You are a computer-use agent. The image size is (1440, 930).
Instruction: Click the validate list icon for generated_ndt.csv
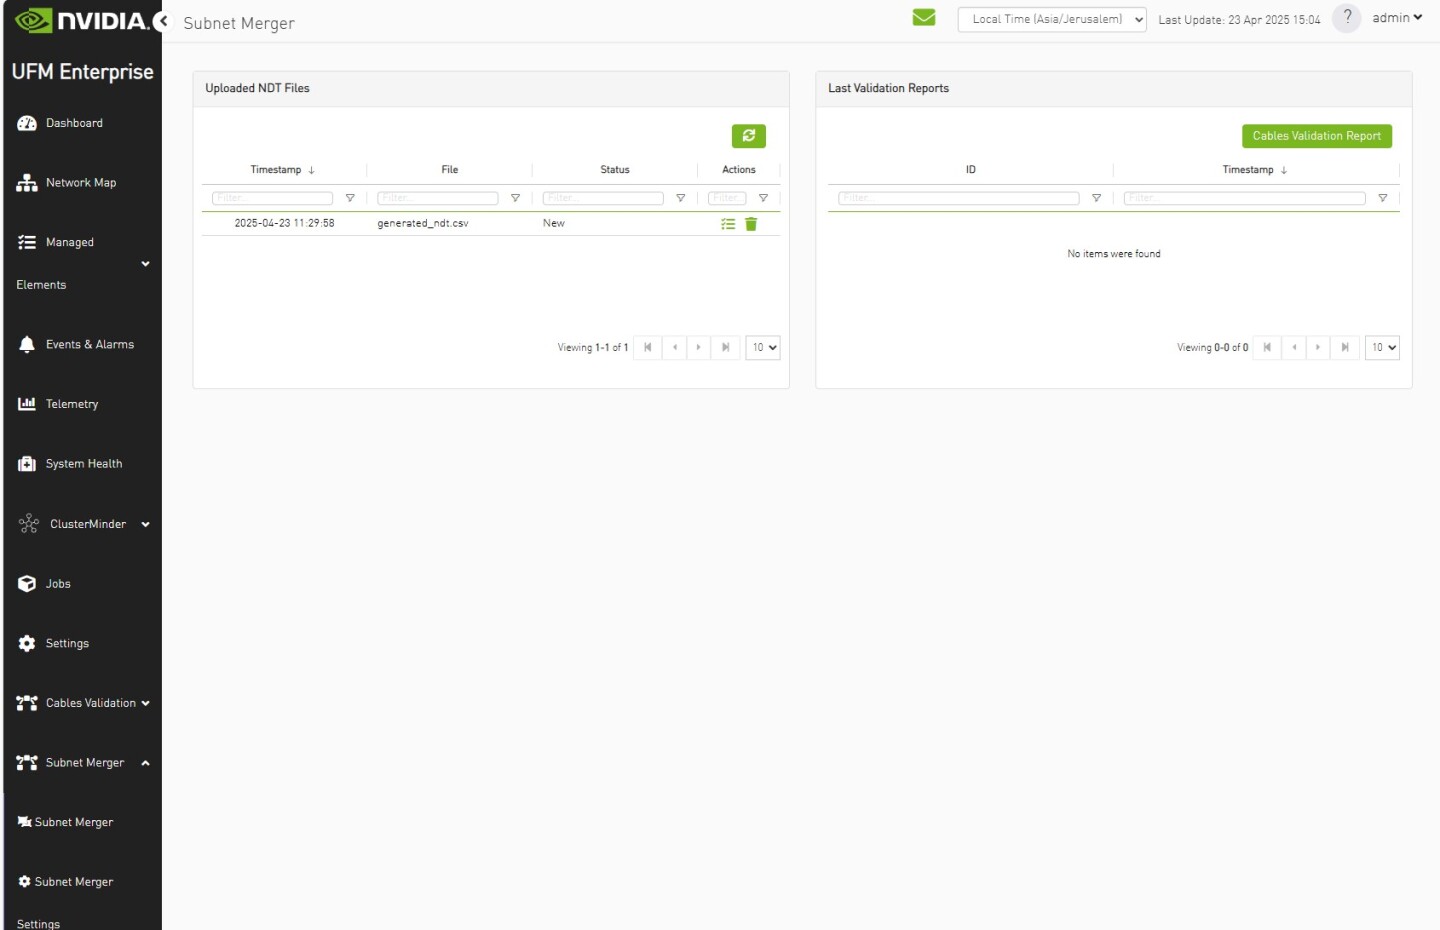728,224
